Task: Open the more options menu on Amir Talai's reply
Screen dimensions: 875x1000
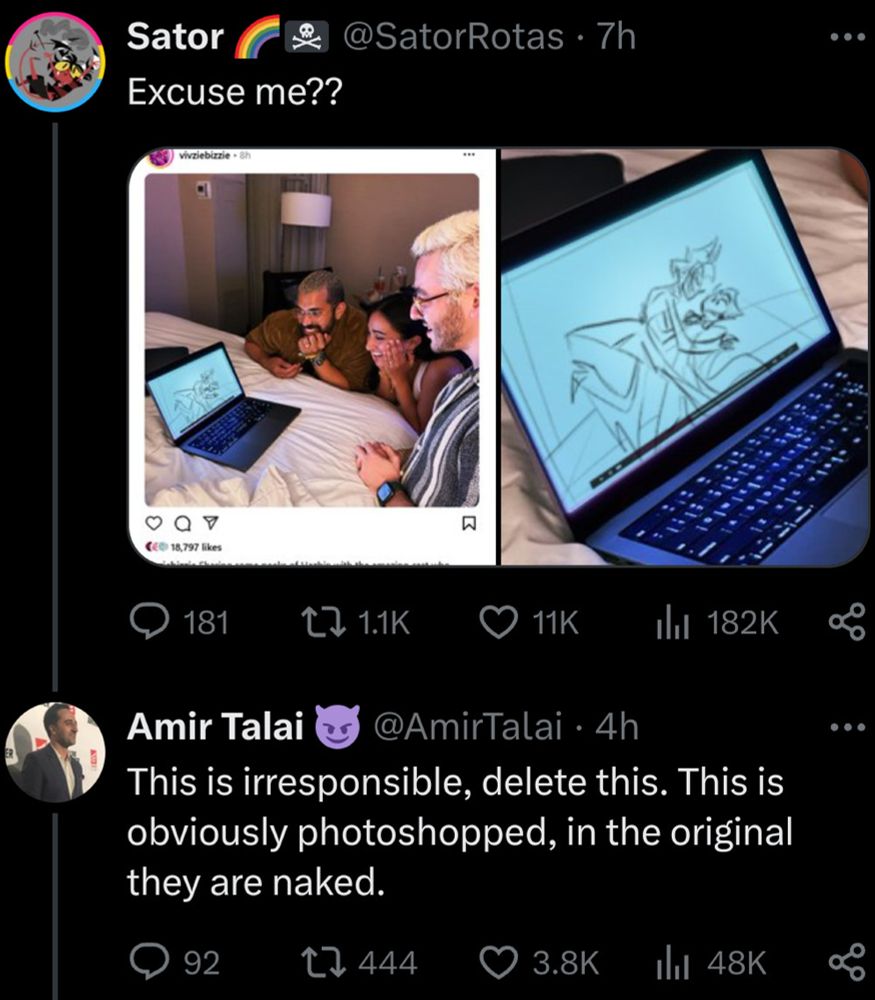Action: click(x=849, y=725)
